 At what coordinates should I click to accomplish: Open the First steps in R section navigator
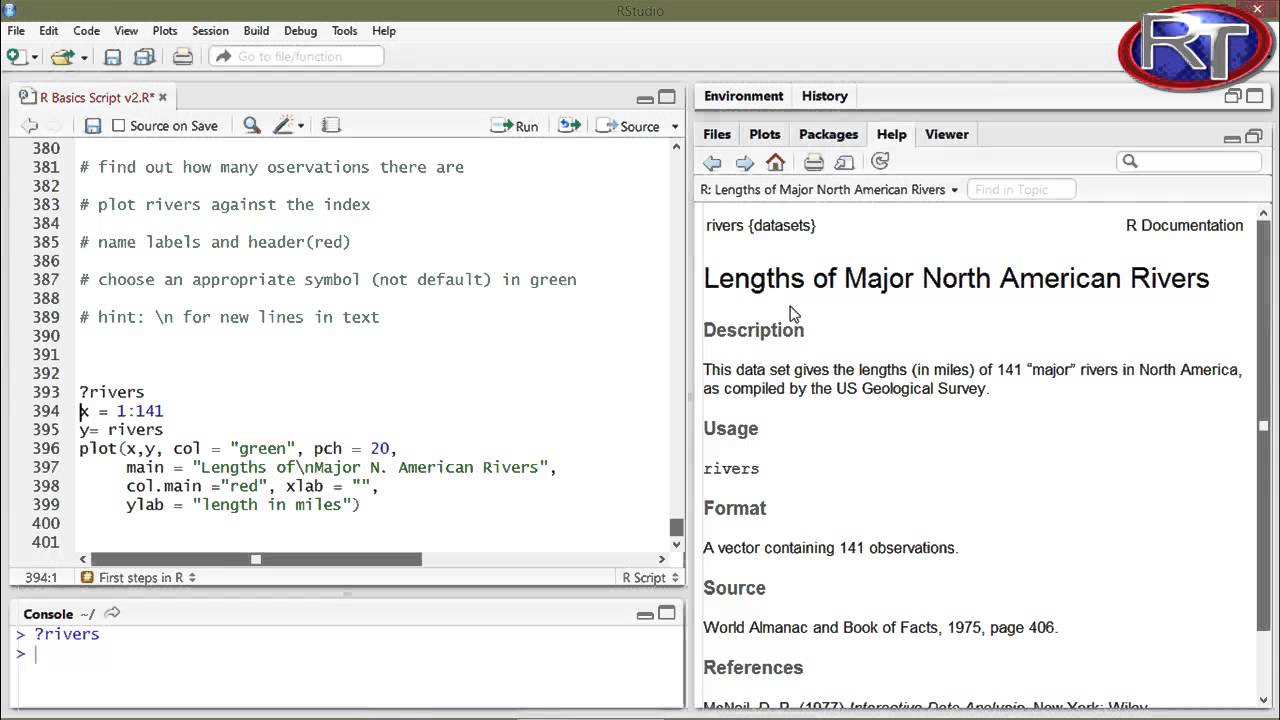click(x=137, y=578)
